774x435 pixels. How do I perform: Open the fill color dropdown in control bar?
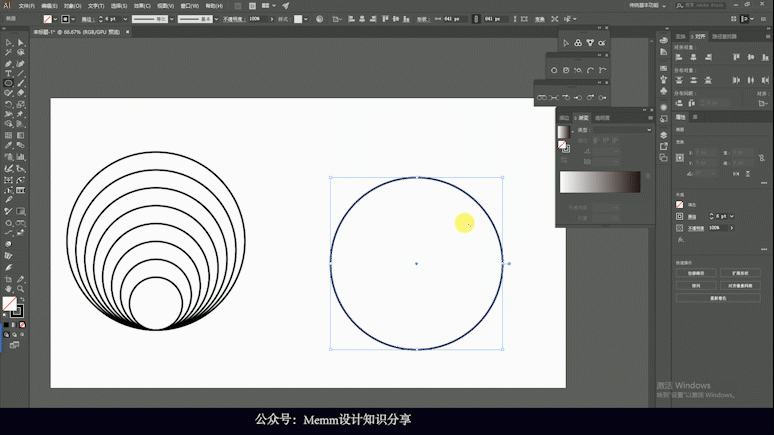[55, 19]
